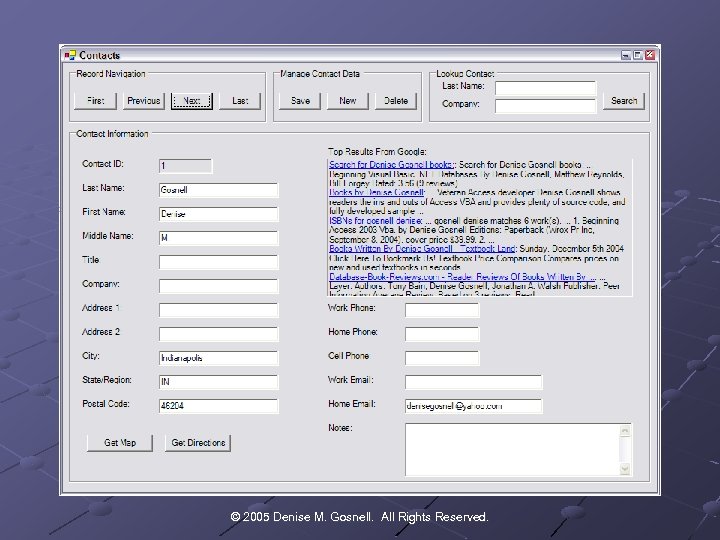Viewport: 720px width, 540px height.
Task: Click the Top Results From Google label
Action: 377,152
